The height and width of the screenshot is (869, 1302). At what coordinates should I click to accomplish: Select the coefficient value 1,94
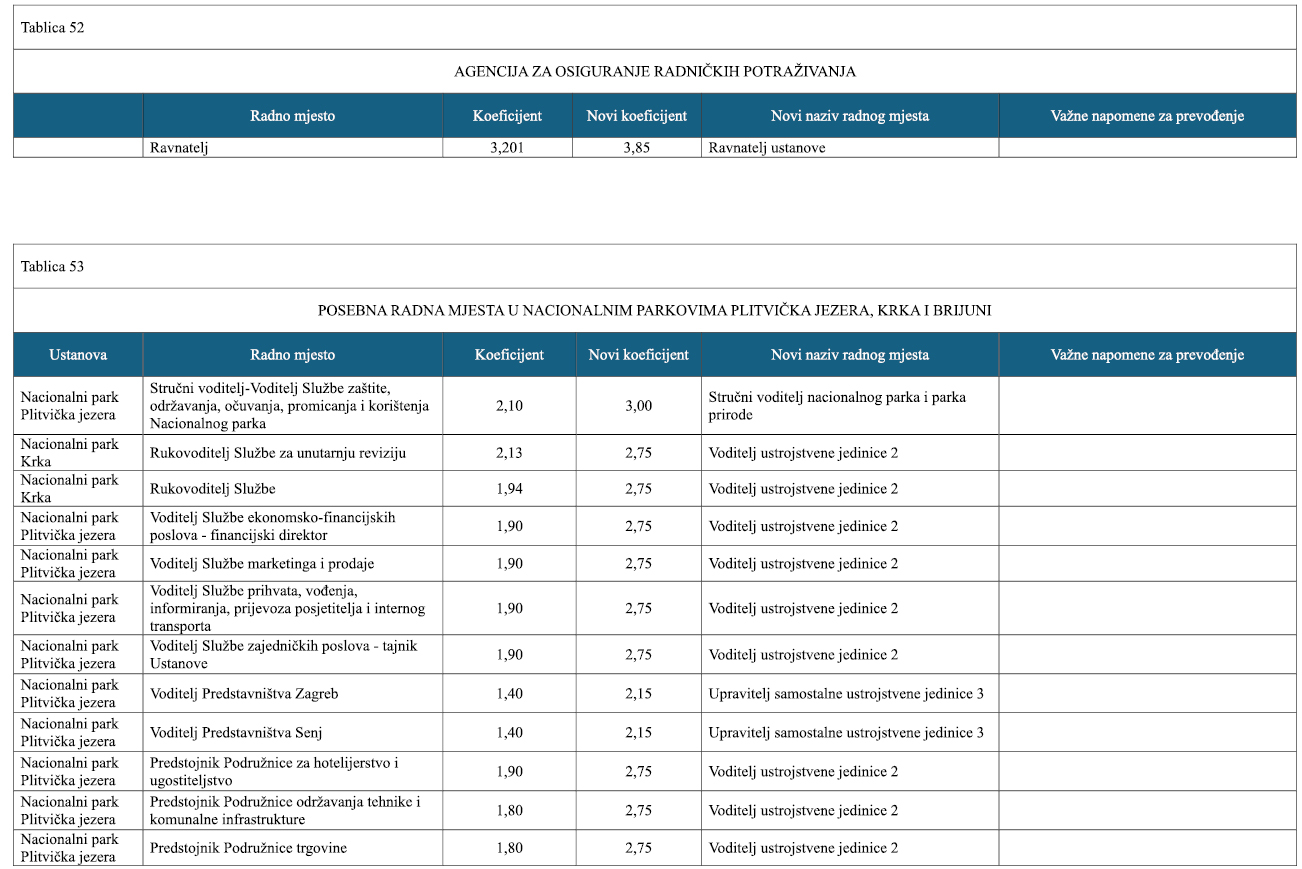pyautogui.click(x=509, y=489)
